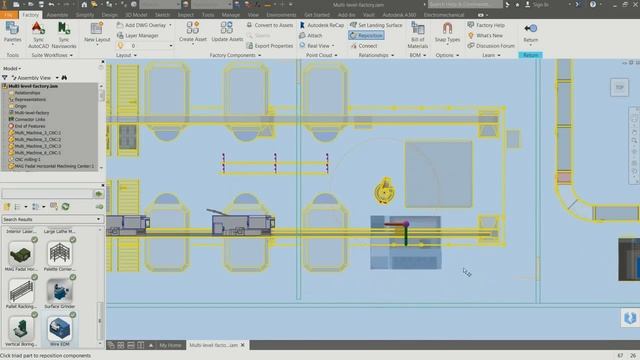Viewport: 640px width, 360px height.
Task: Select the Surface Grinder asset thumbnail
Action: coord(59,291)
